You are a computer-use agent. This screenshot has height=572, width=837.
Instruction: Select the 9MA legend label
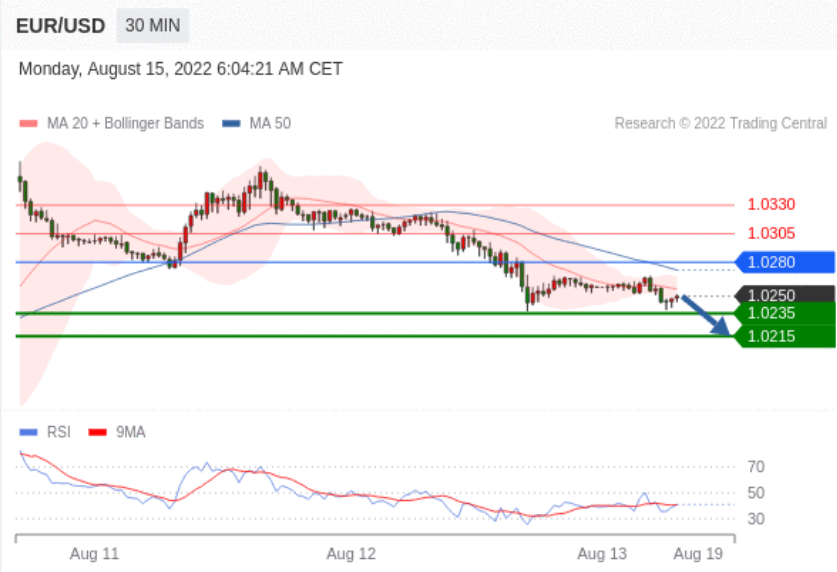(131, 432)
